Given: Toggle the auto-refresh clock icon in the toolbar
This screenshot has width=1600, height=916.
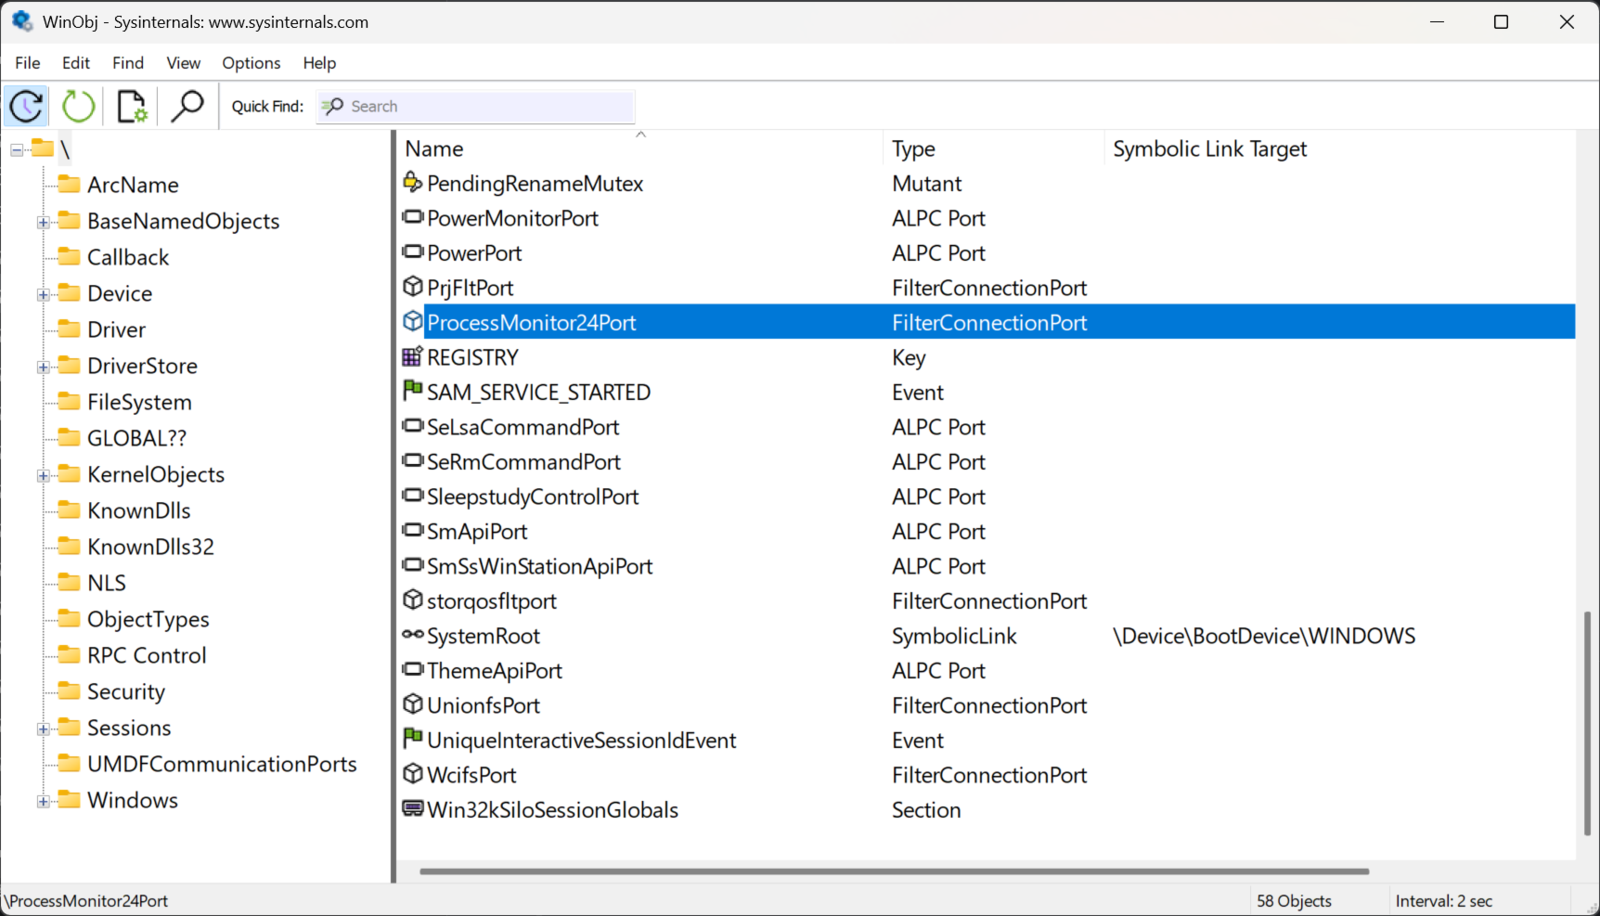Looking at the screenshot, I should tap(26, 106).
